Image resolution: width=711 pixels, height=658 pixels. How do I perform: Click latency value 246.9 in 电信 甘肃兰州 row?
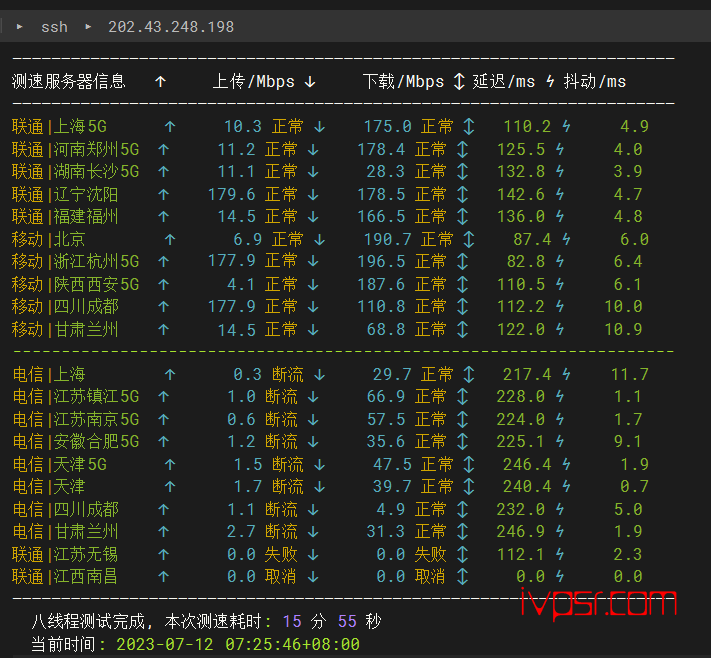[521, 531]
